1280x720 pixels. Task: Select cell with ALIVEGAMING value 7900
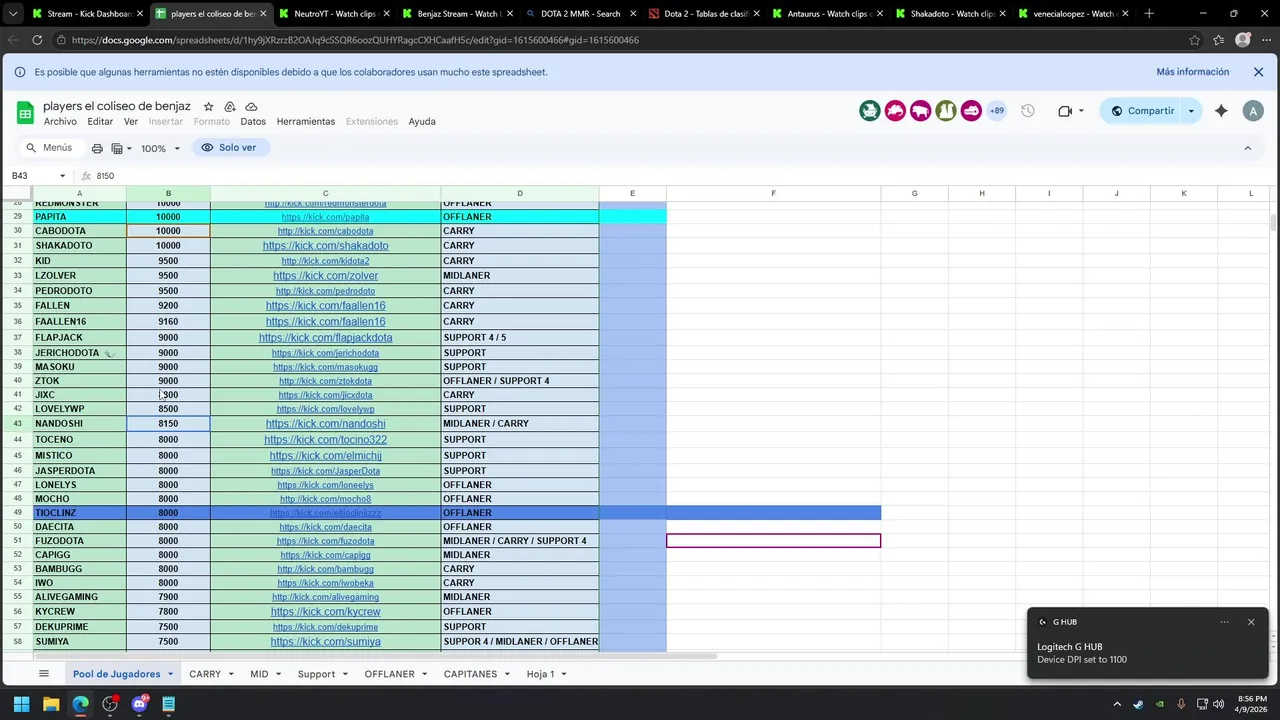168,597
